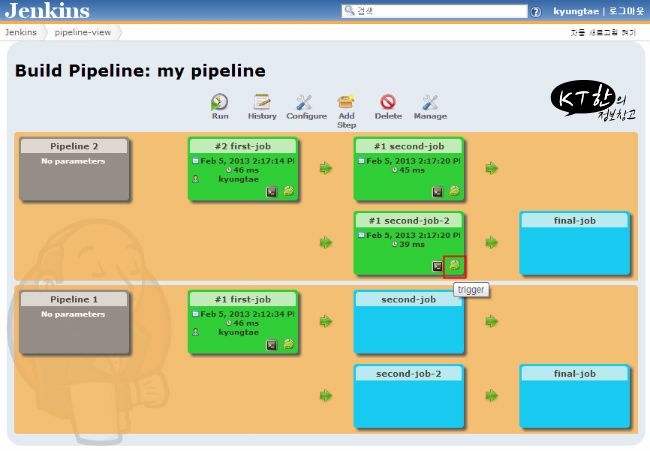Open the Manage icon

pyautogui.click(x=430, y=102)
